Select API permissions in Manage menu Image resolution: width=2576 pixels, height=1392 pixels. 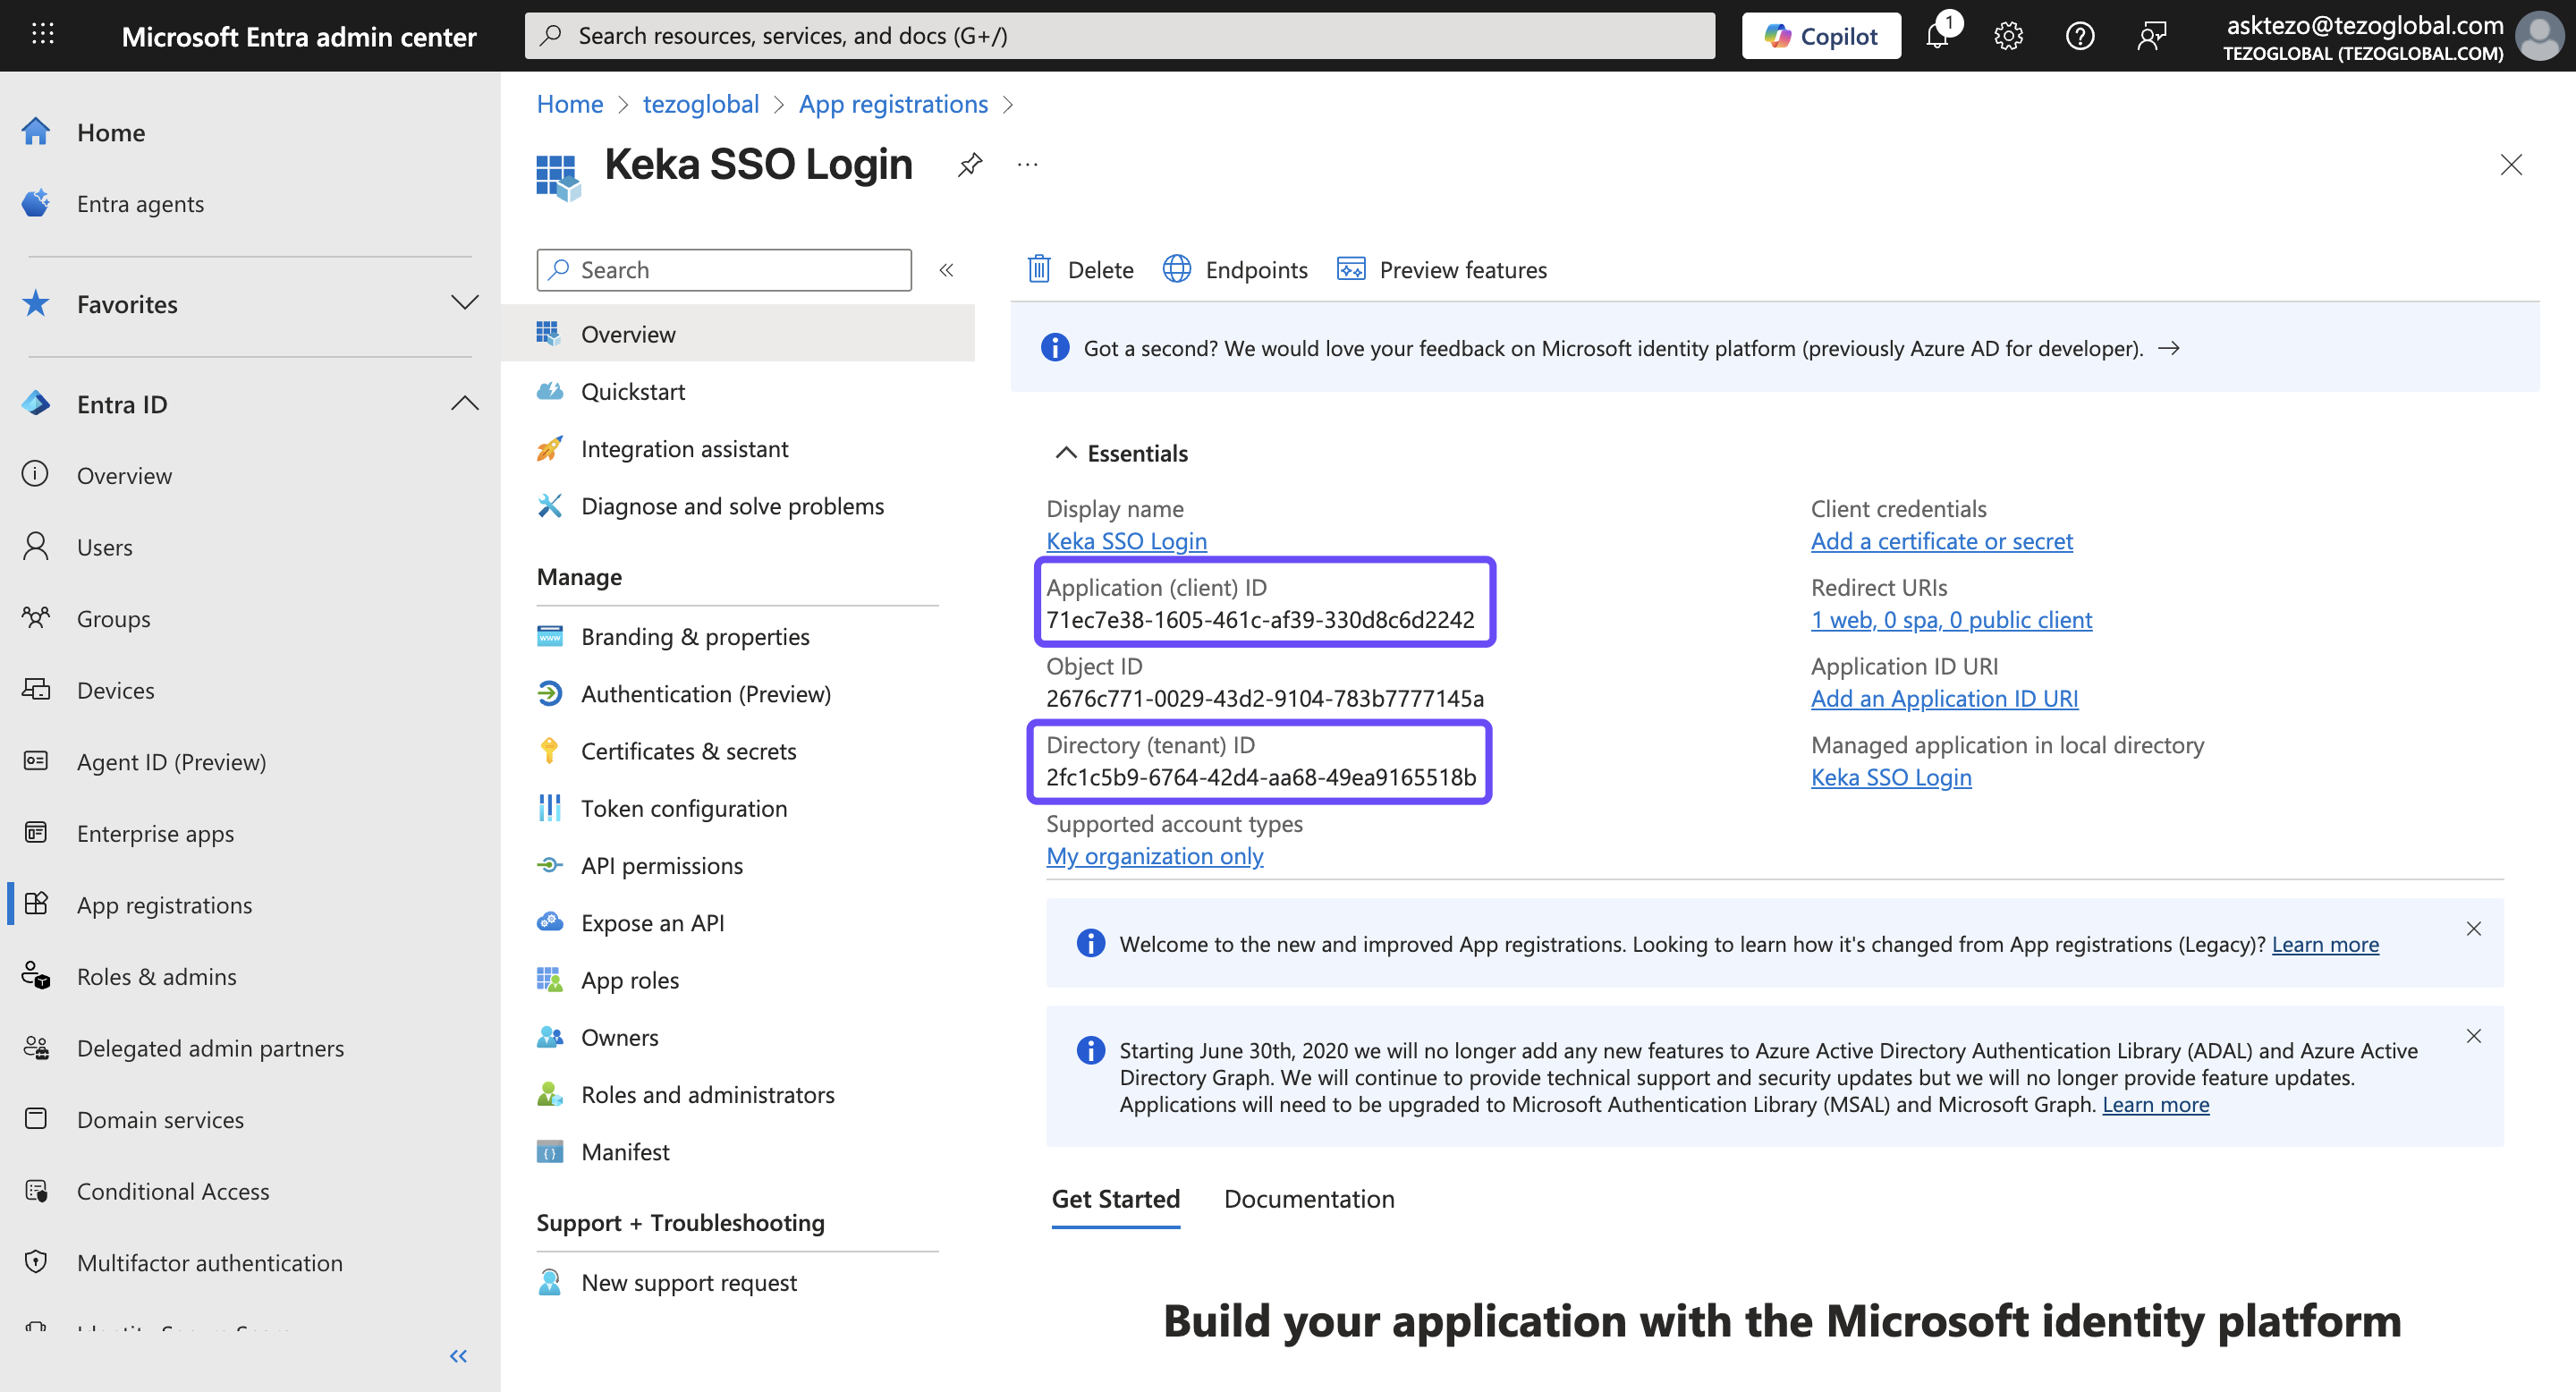(661, 866)
